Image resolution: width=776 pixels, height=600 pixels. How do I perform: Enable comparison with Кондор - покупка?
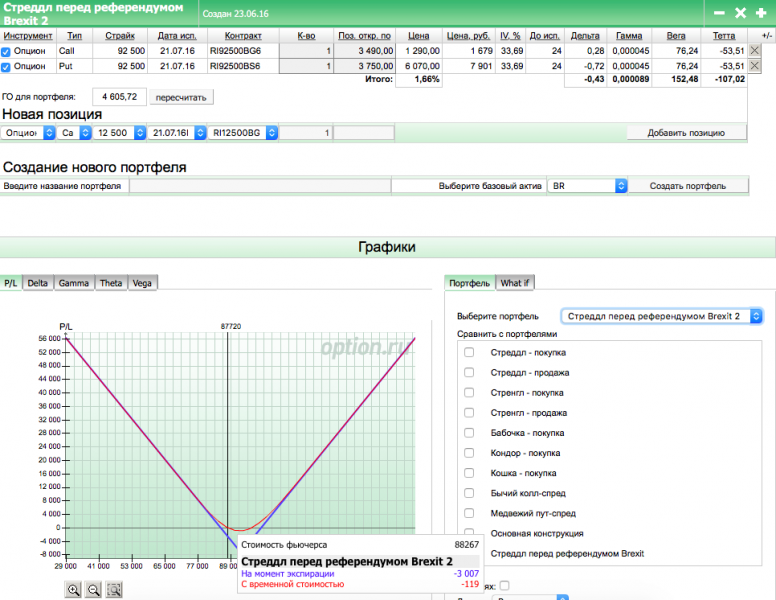coord(469,453)
